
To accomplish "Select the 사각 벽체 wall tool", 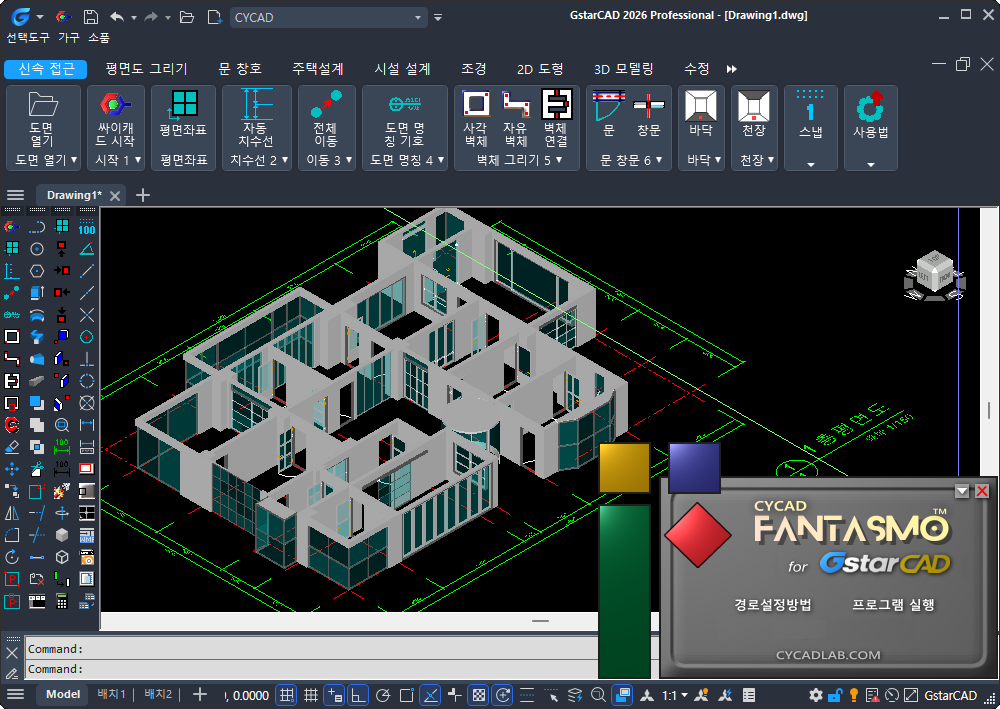I will click(475, 116).
